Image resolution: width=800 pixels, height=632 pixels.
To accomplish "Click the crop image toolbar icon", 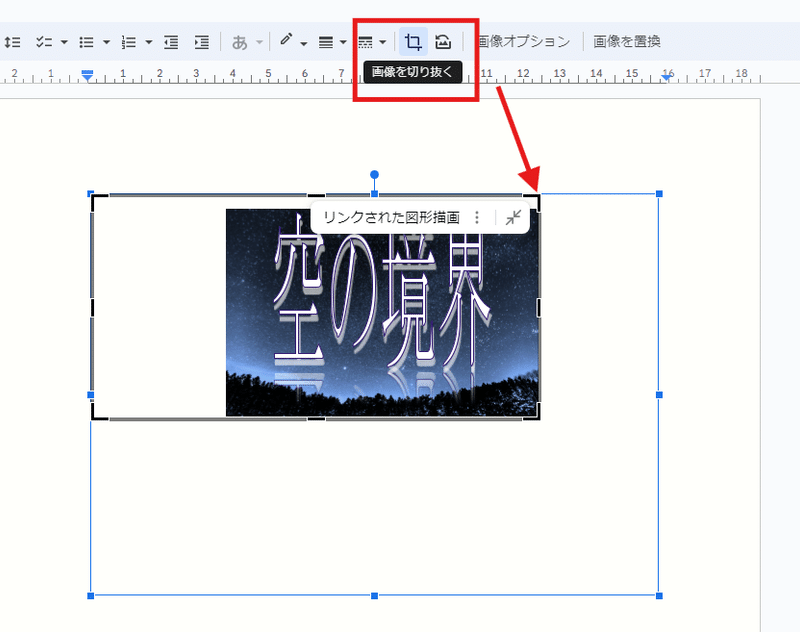I will click(x=413, y=41).
